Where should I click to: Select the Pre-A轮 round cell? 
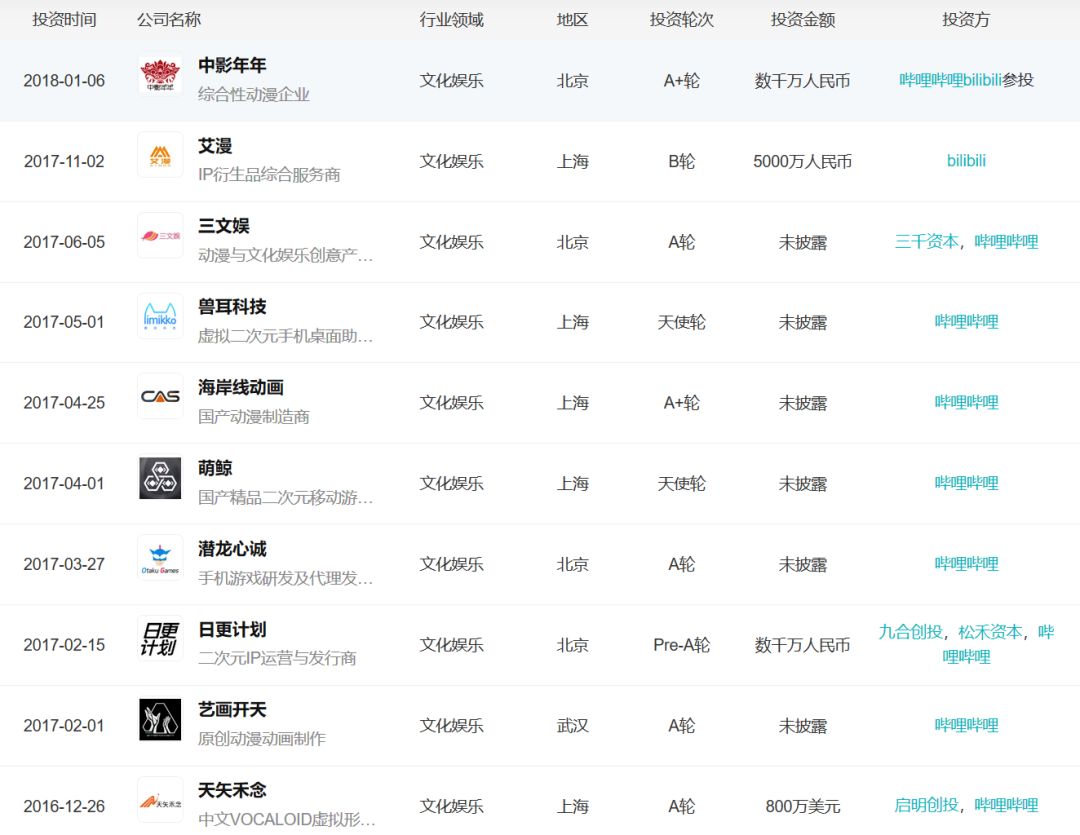[x=682, y=644]
